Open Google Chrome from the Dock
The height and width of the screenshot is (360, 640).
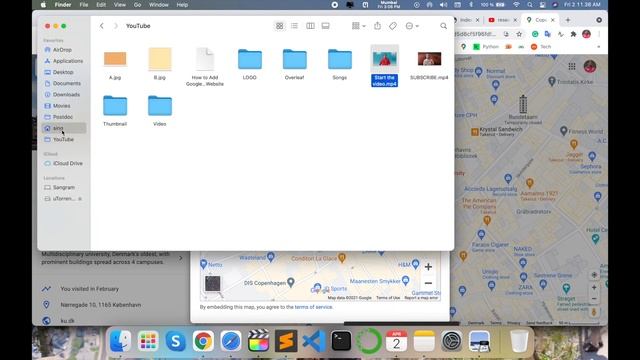point(203,341)
